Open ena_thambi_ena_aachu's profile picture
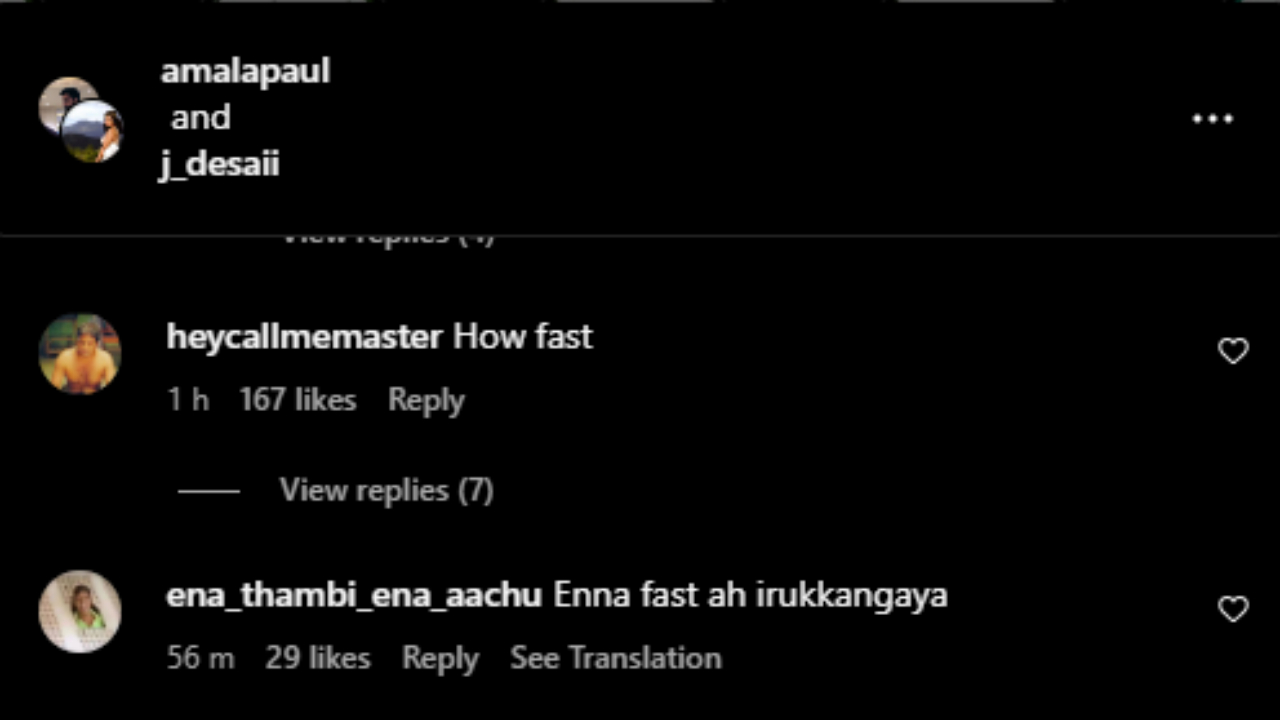The width and height of the screenshot is (1280, 720). click(x=80, y=611)
